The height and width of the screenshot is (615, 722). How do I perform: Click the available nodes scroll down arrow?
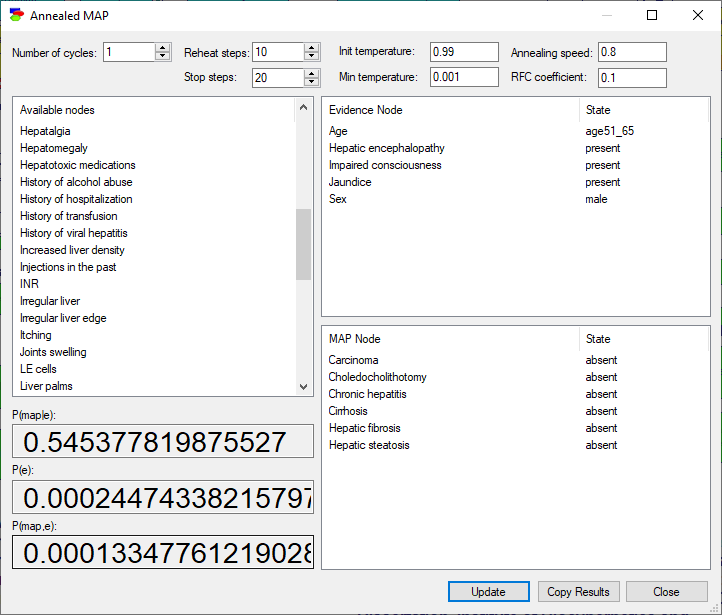pyautogui.click(x=303, y=387)
